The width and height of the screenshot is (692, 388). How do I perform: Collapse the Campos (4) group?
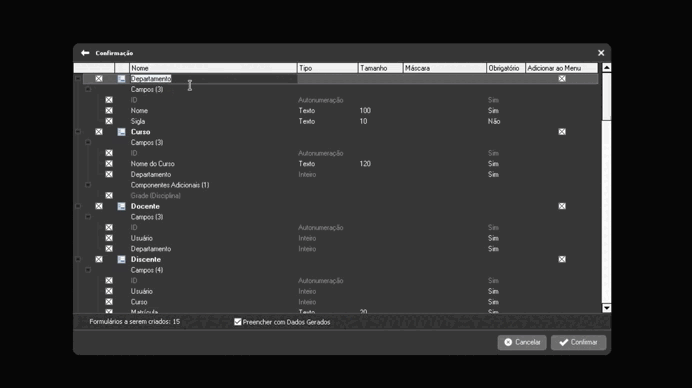point(88,270)
